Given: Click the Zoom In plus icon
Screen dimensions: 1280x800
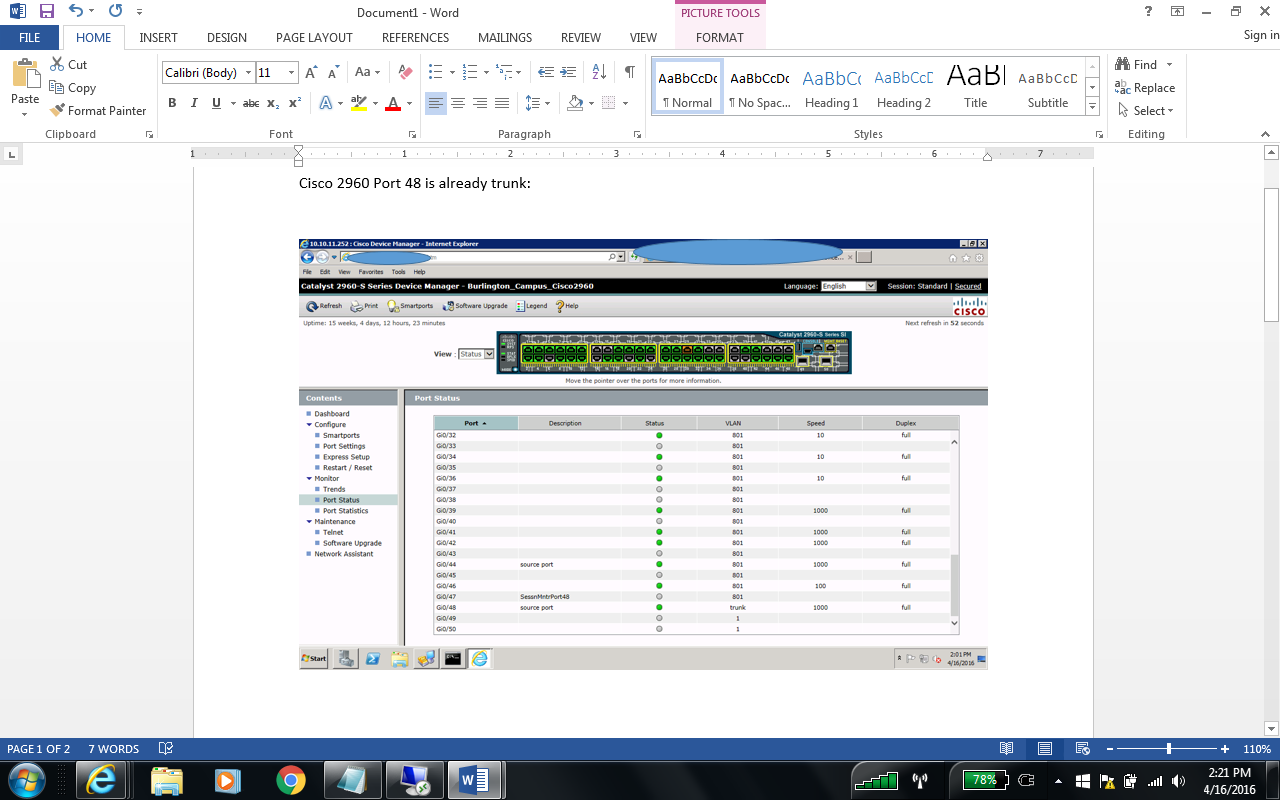Looking at the screenshot, I should tap(1225, 749).
